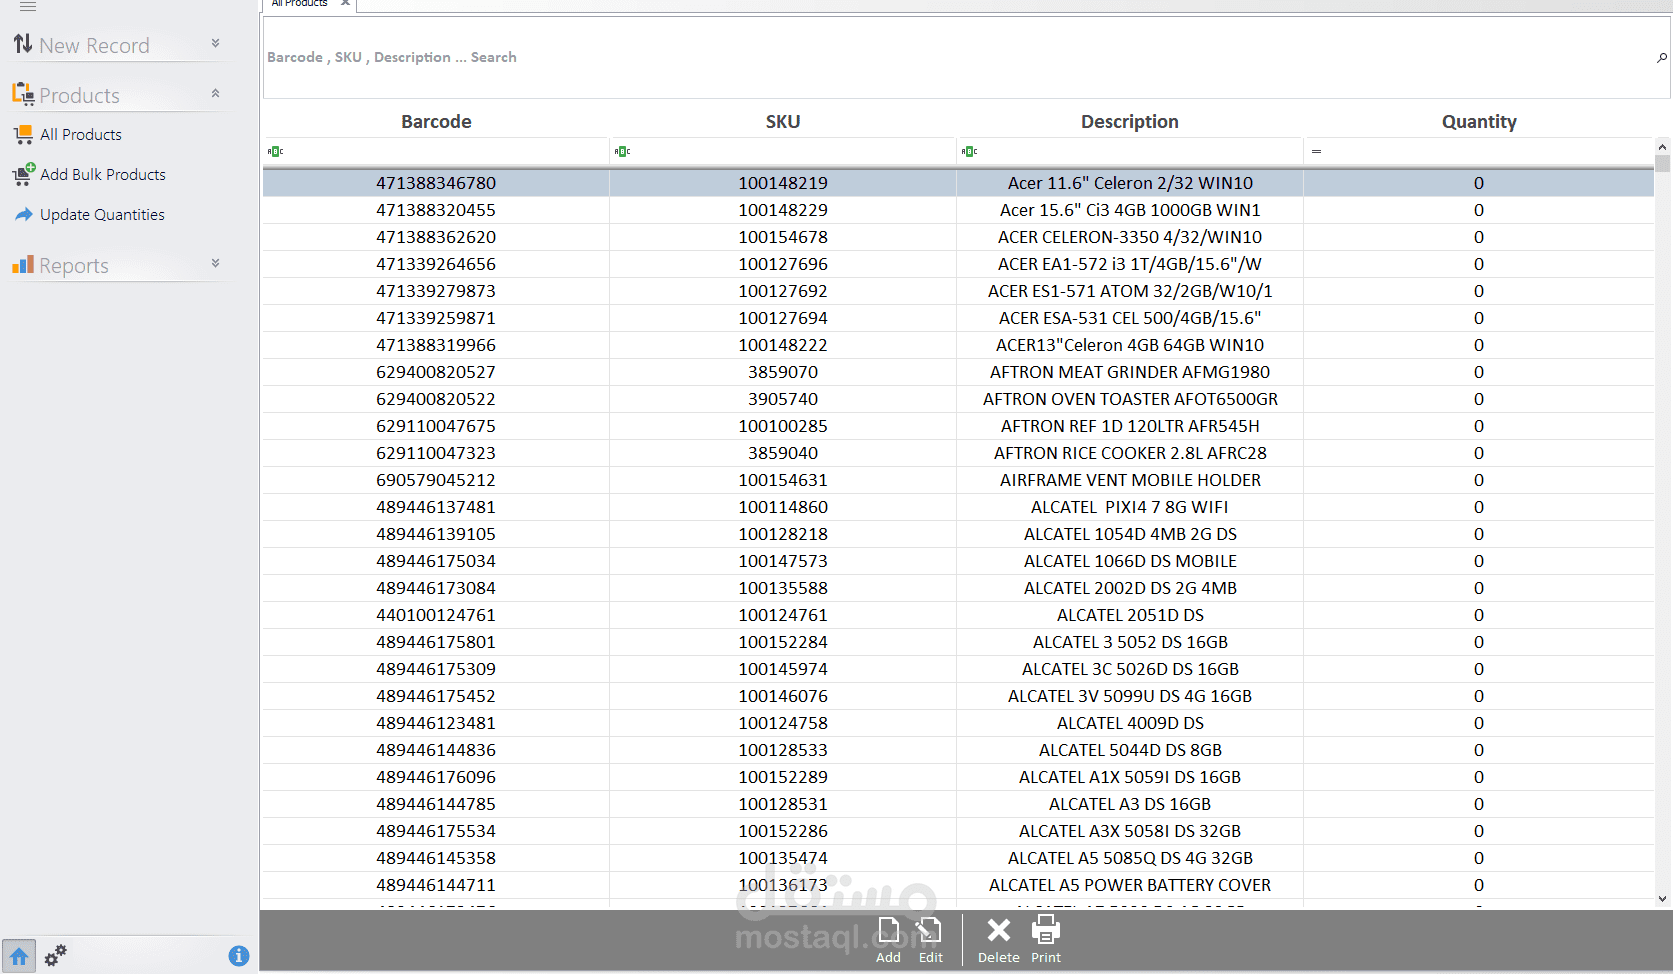Select SKU 100127696
Image resolution: width=1673 pixels, height=974 pixels.
(x=783, y=264)
